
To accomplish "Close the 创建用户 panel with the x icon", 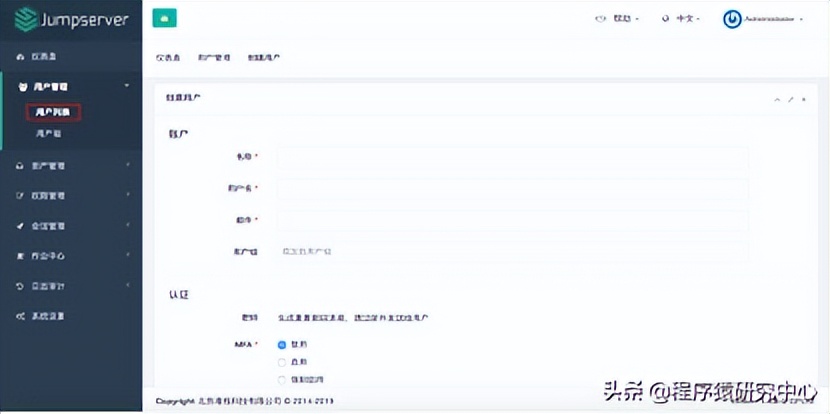I will click(x=804, y=100).
